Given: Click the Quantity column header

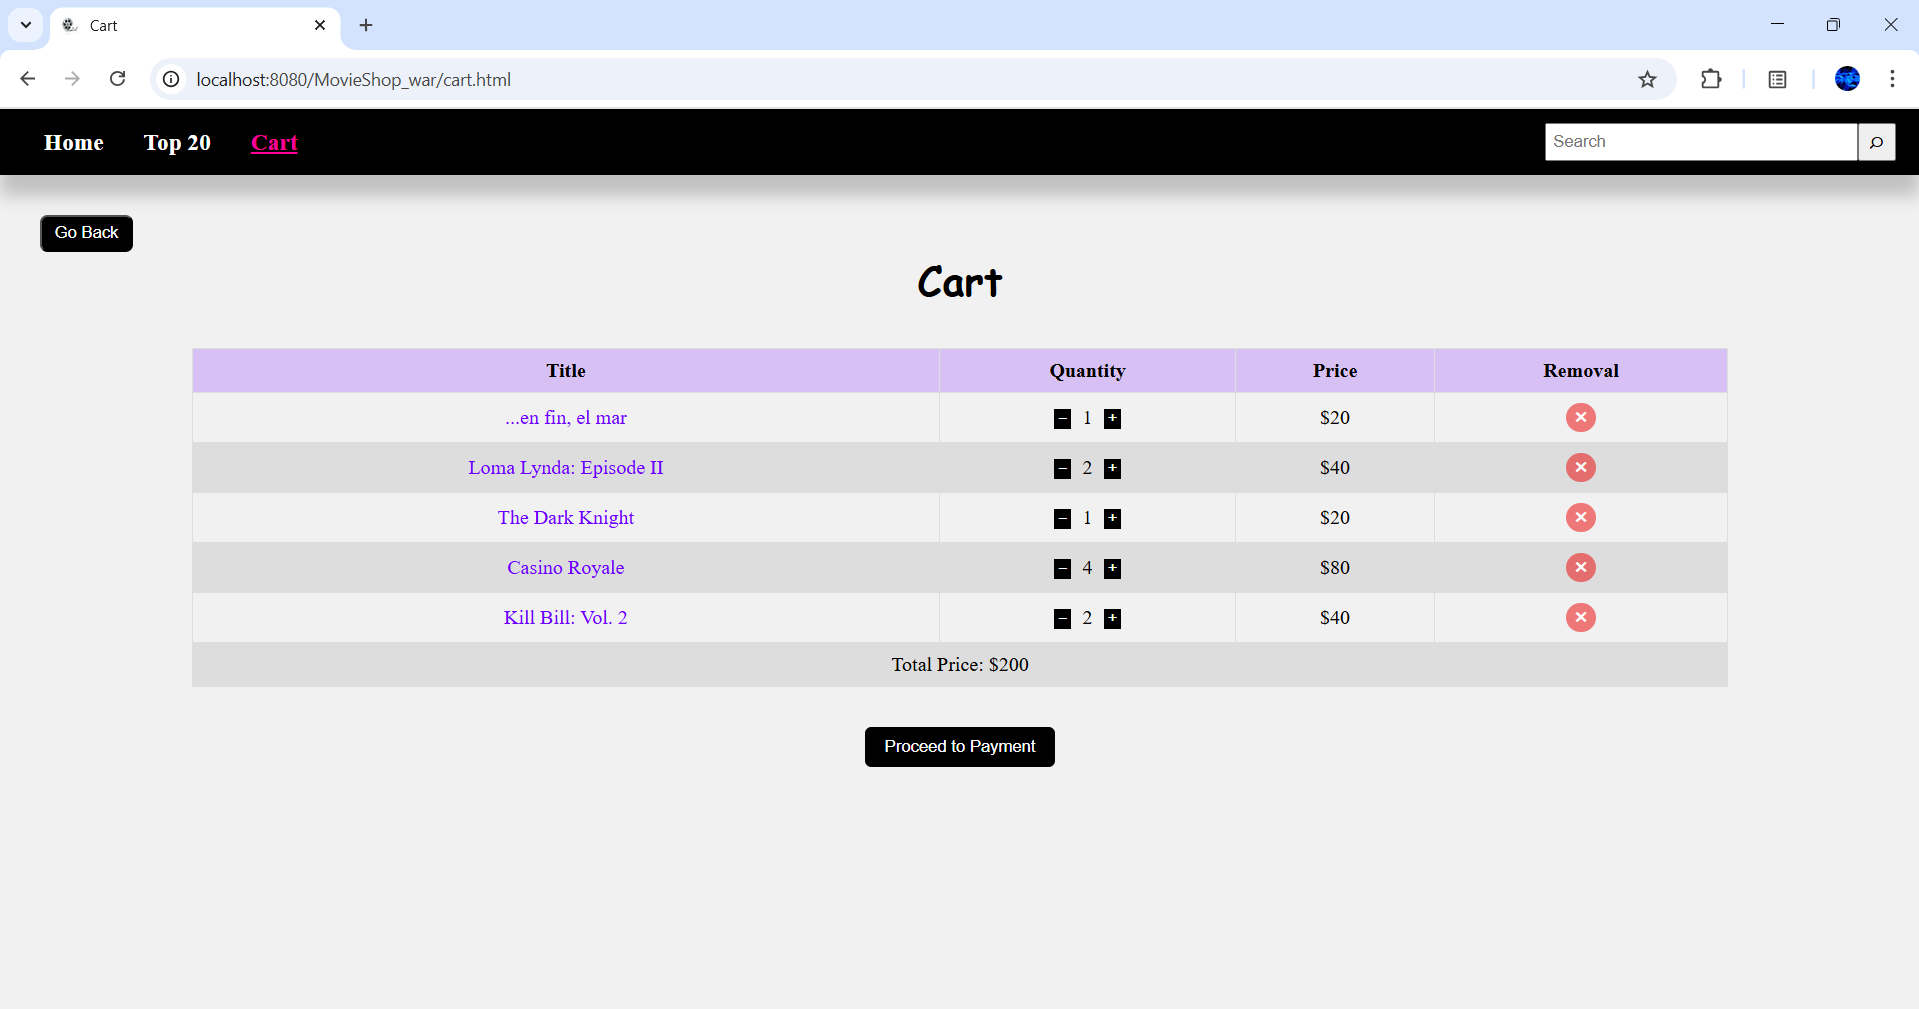Looking at the screenshot, I should pyautogui.click(x=1087, y=371).
